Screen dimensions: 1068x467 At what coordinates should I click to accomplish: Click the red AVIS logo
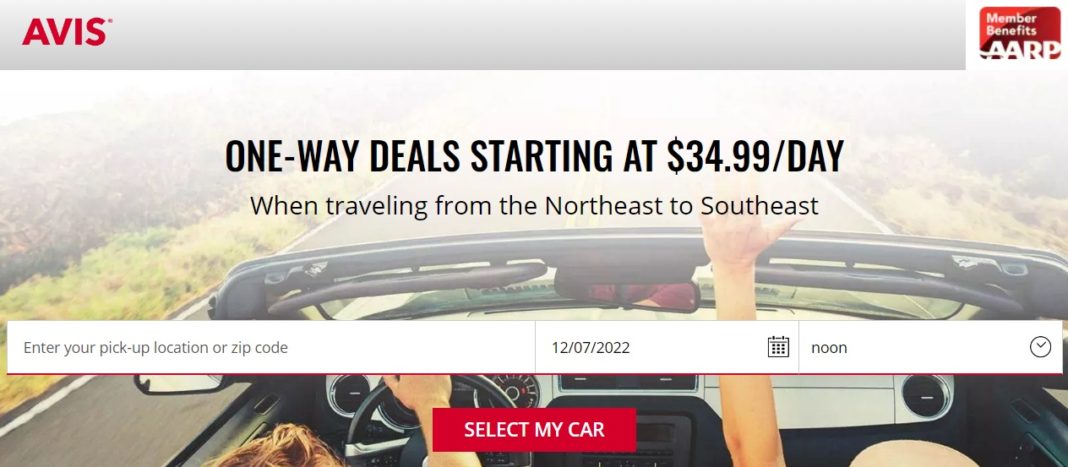click(67, 32)
